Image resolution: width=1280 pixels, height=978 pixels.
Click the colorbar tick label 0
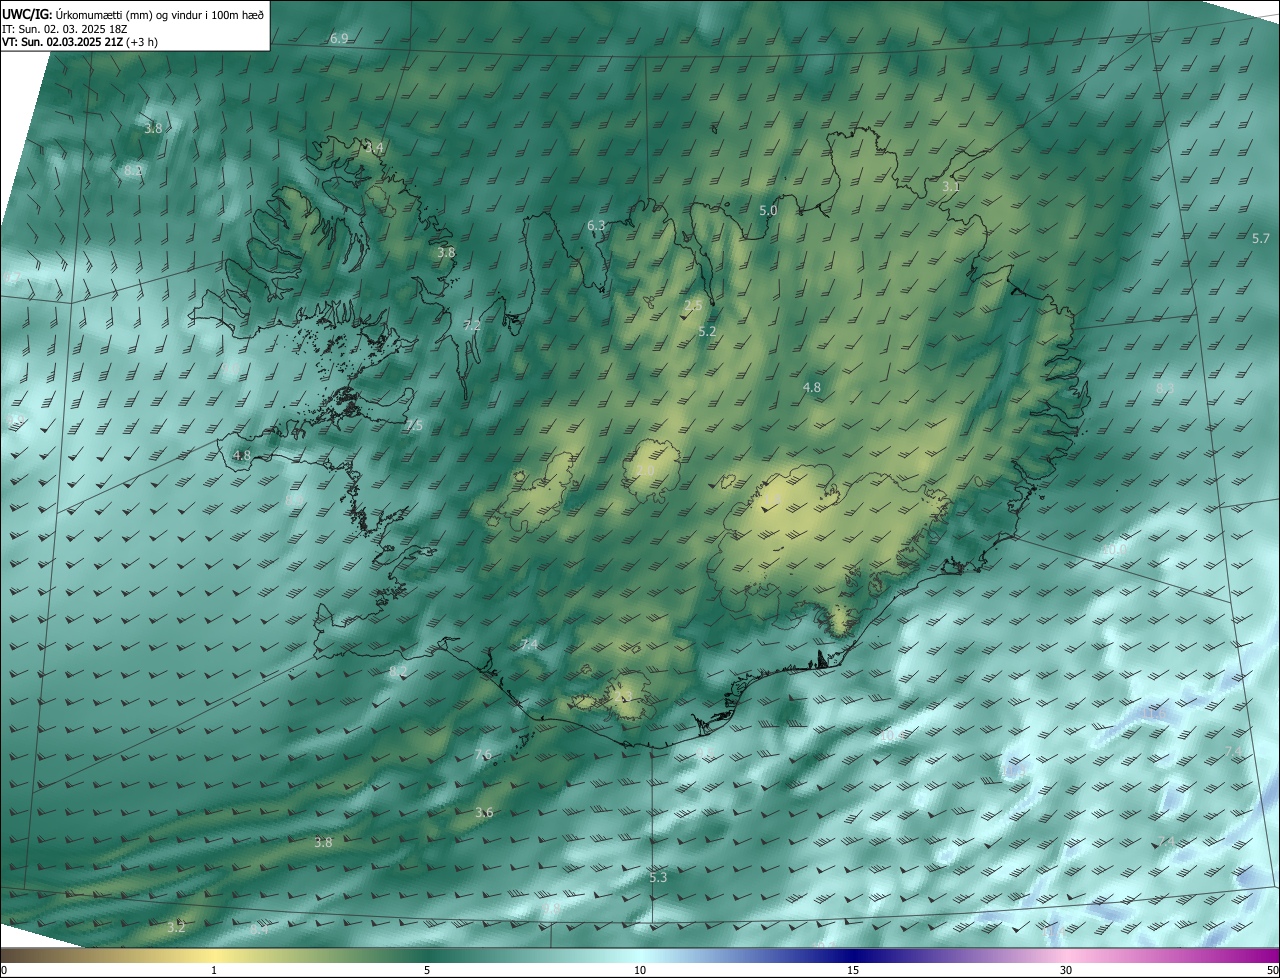pyautogui.click(x=4, y=971)
